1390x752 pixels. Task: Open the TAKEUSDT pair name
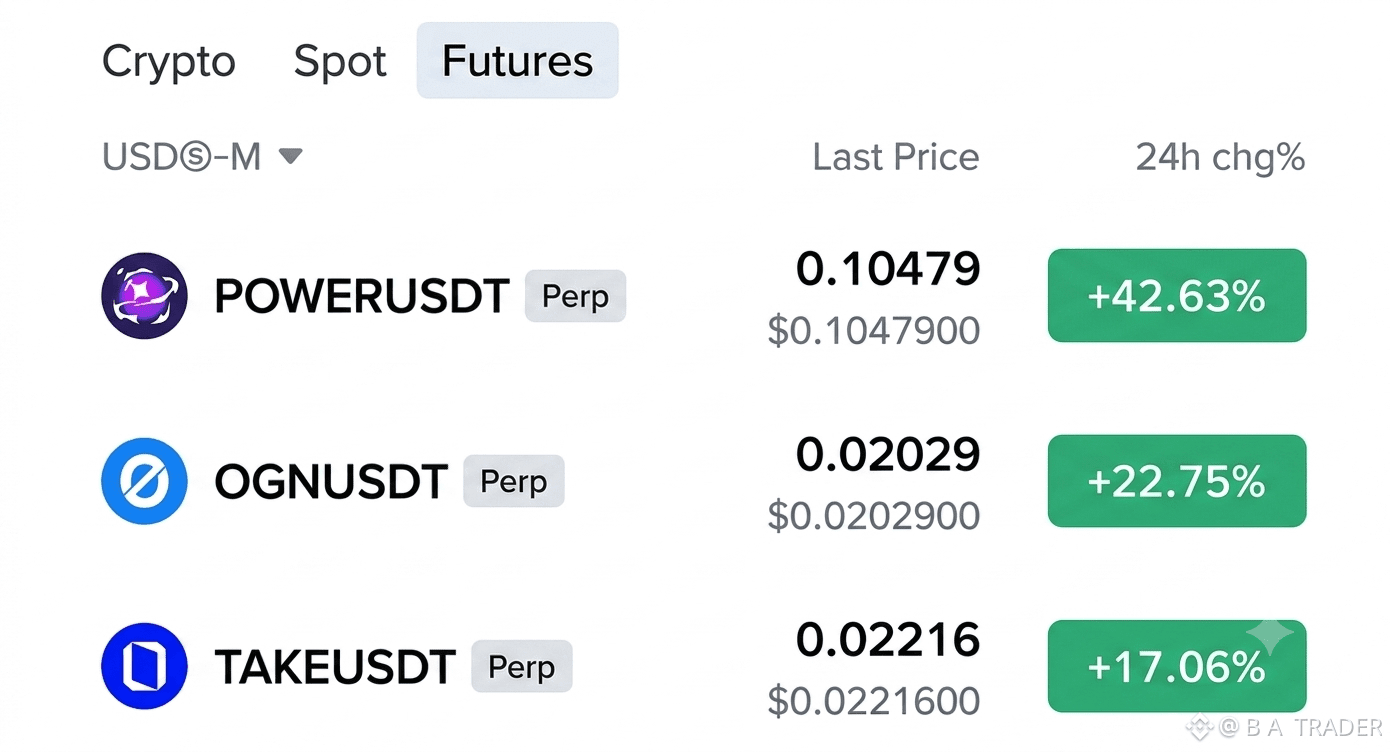(x=335, y=667)
